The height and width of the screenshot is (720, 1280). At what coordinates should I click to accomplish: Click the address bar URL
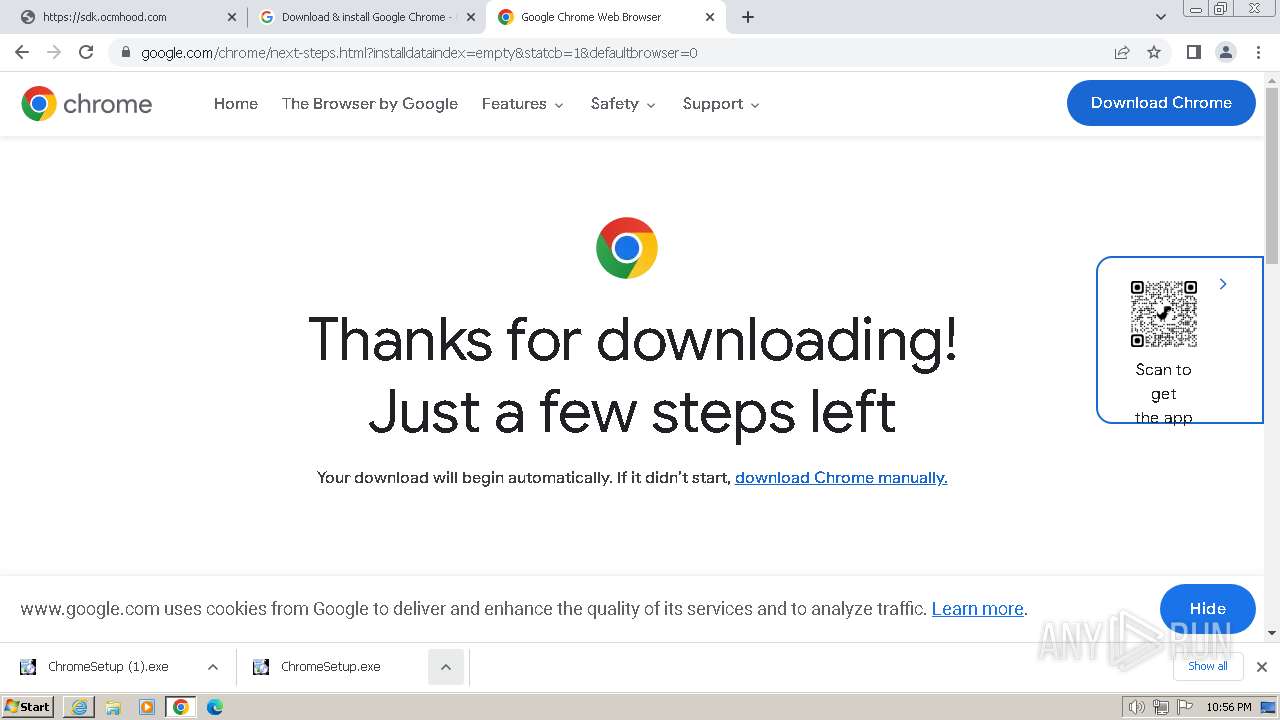[x=419, y=53]
